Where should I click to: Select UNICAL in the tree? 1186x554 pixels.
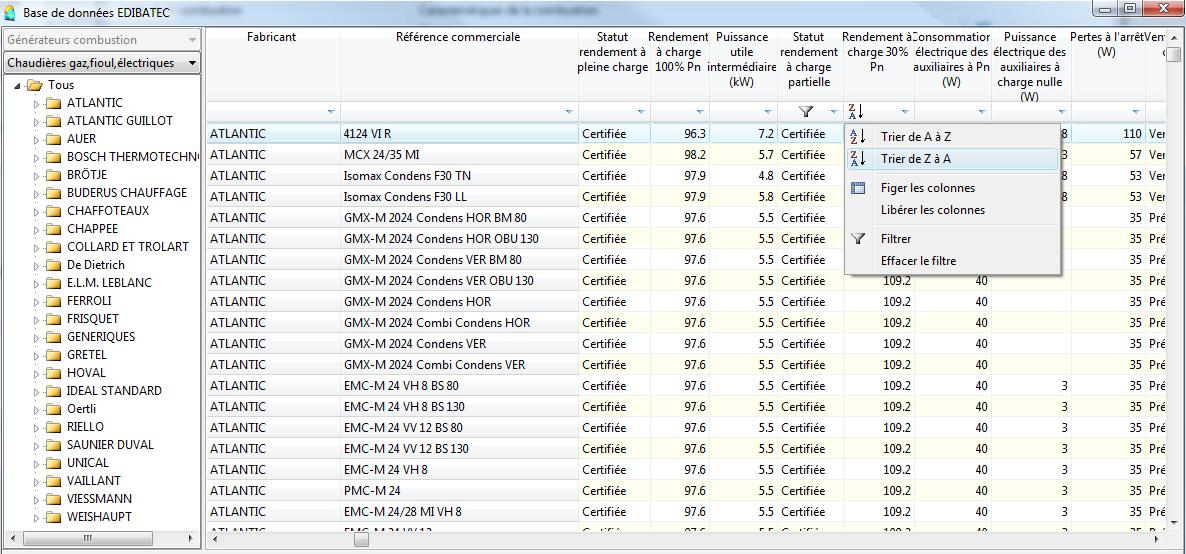pyautogui.click(x=88, y=463)
